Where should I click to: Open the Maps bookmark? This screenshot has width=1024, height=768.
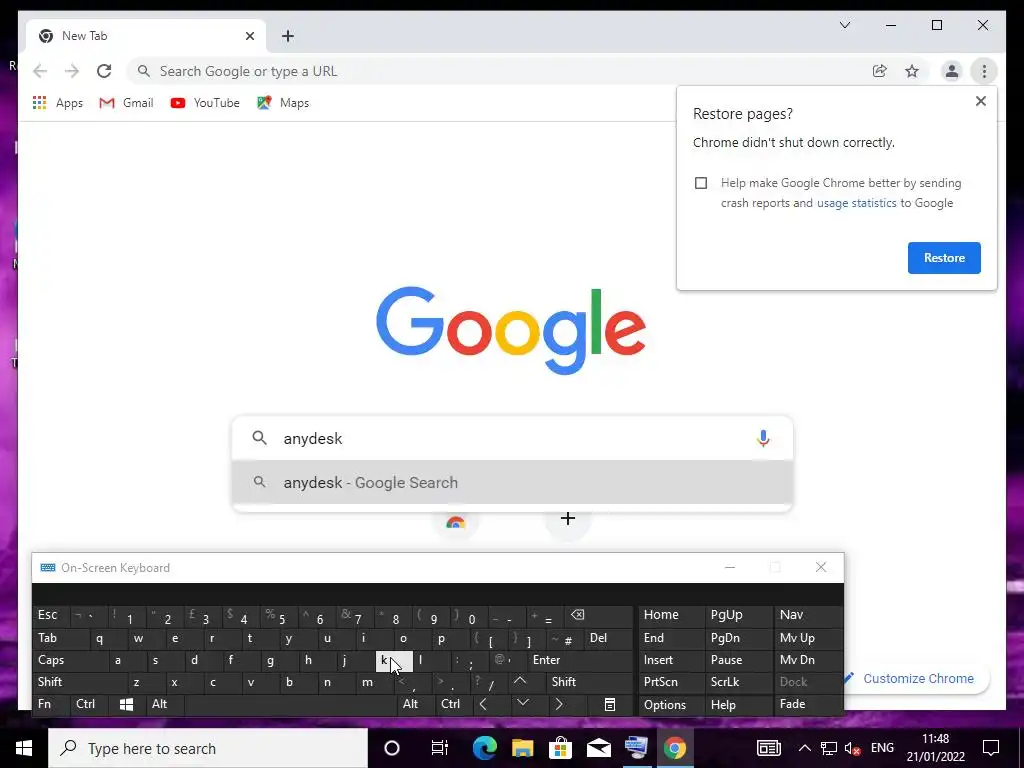point(283,103)
